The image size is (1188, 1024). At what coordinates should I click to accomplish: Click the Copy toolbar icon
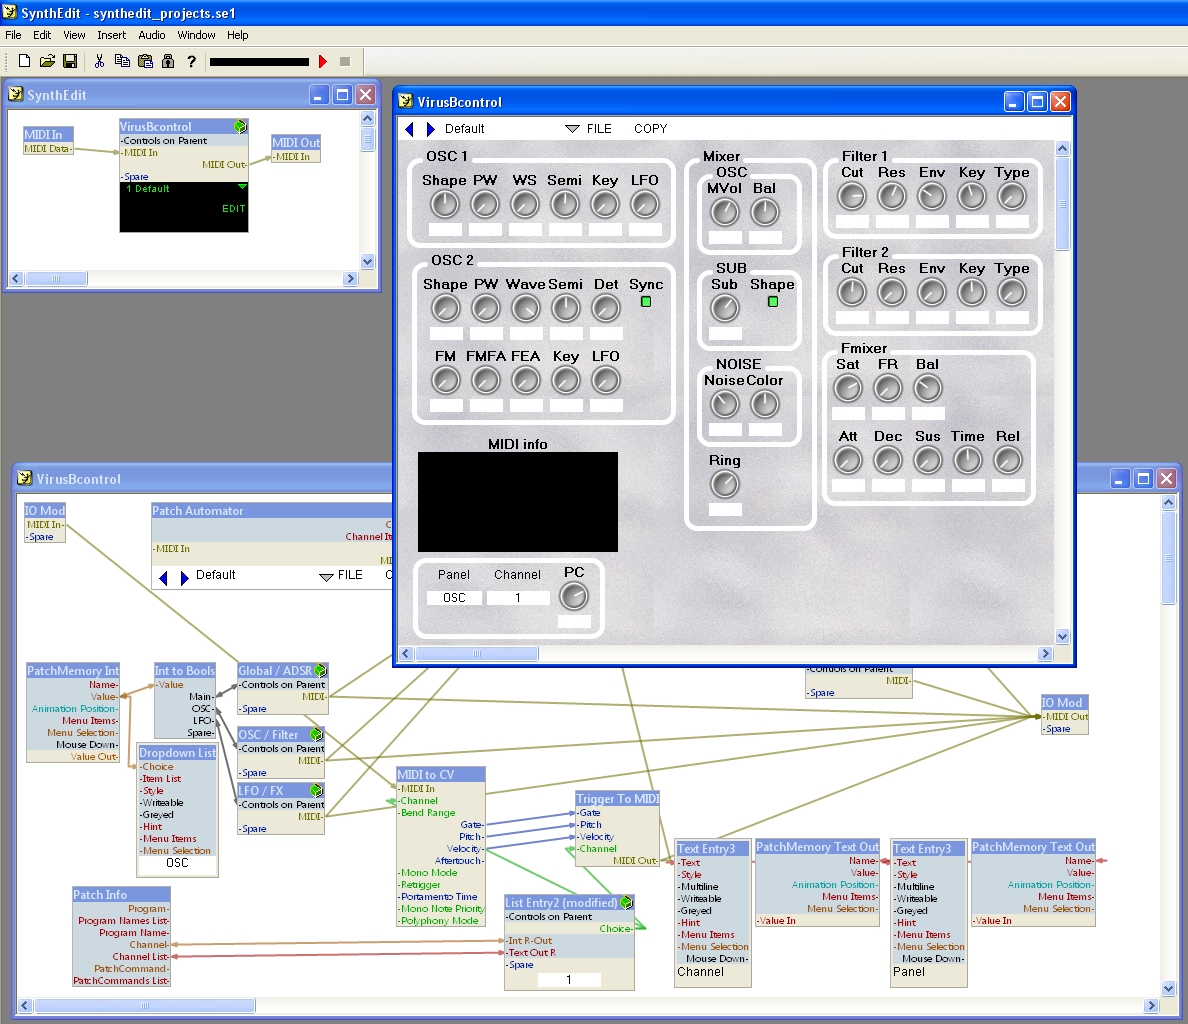point(122,61)
